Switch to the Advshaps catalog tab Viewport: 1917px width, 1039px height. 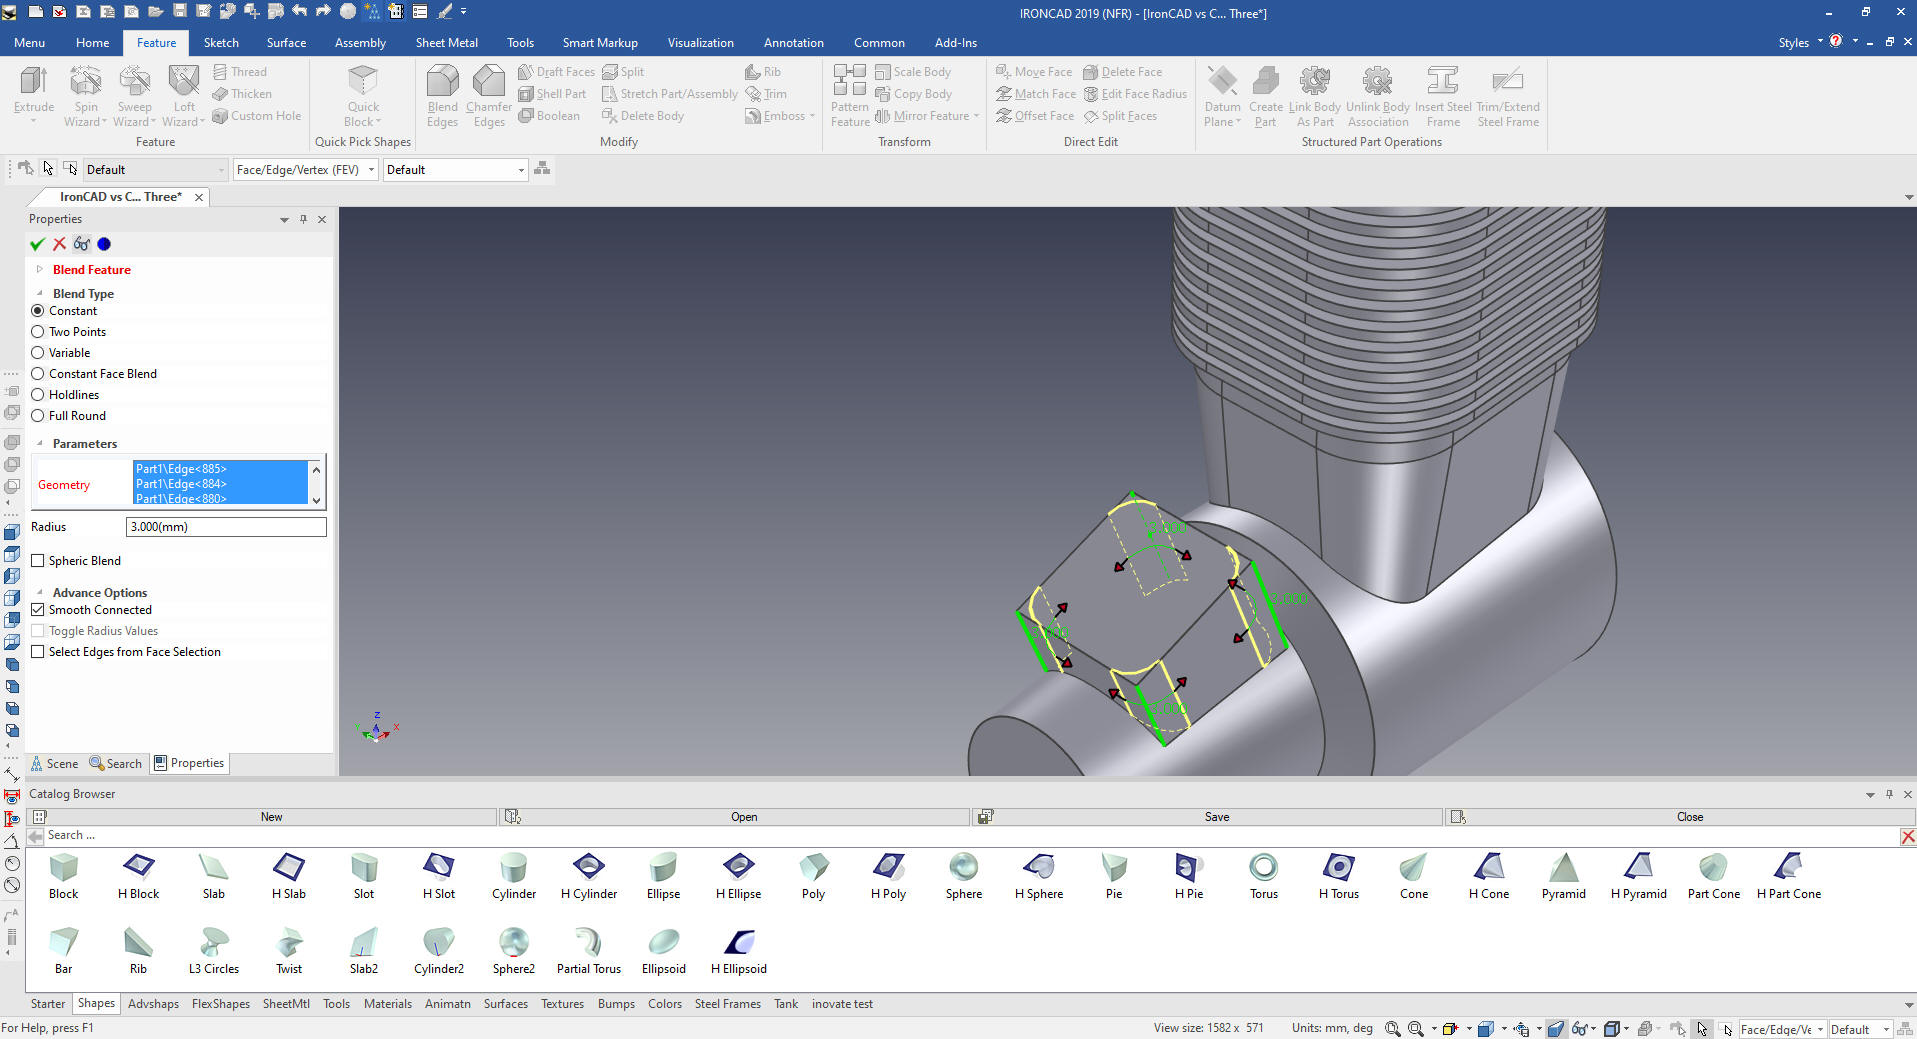153,1004
